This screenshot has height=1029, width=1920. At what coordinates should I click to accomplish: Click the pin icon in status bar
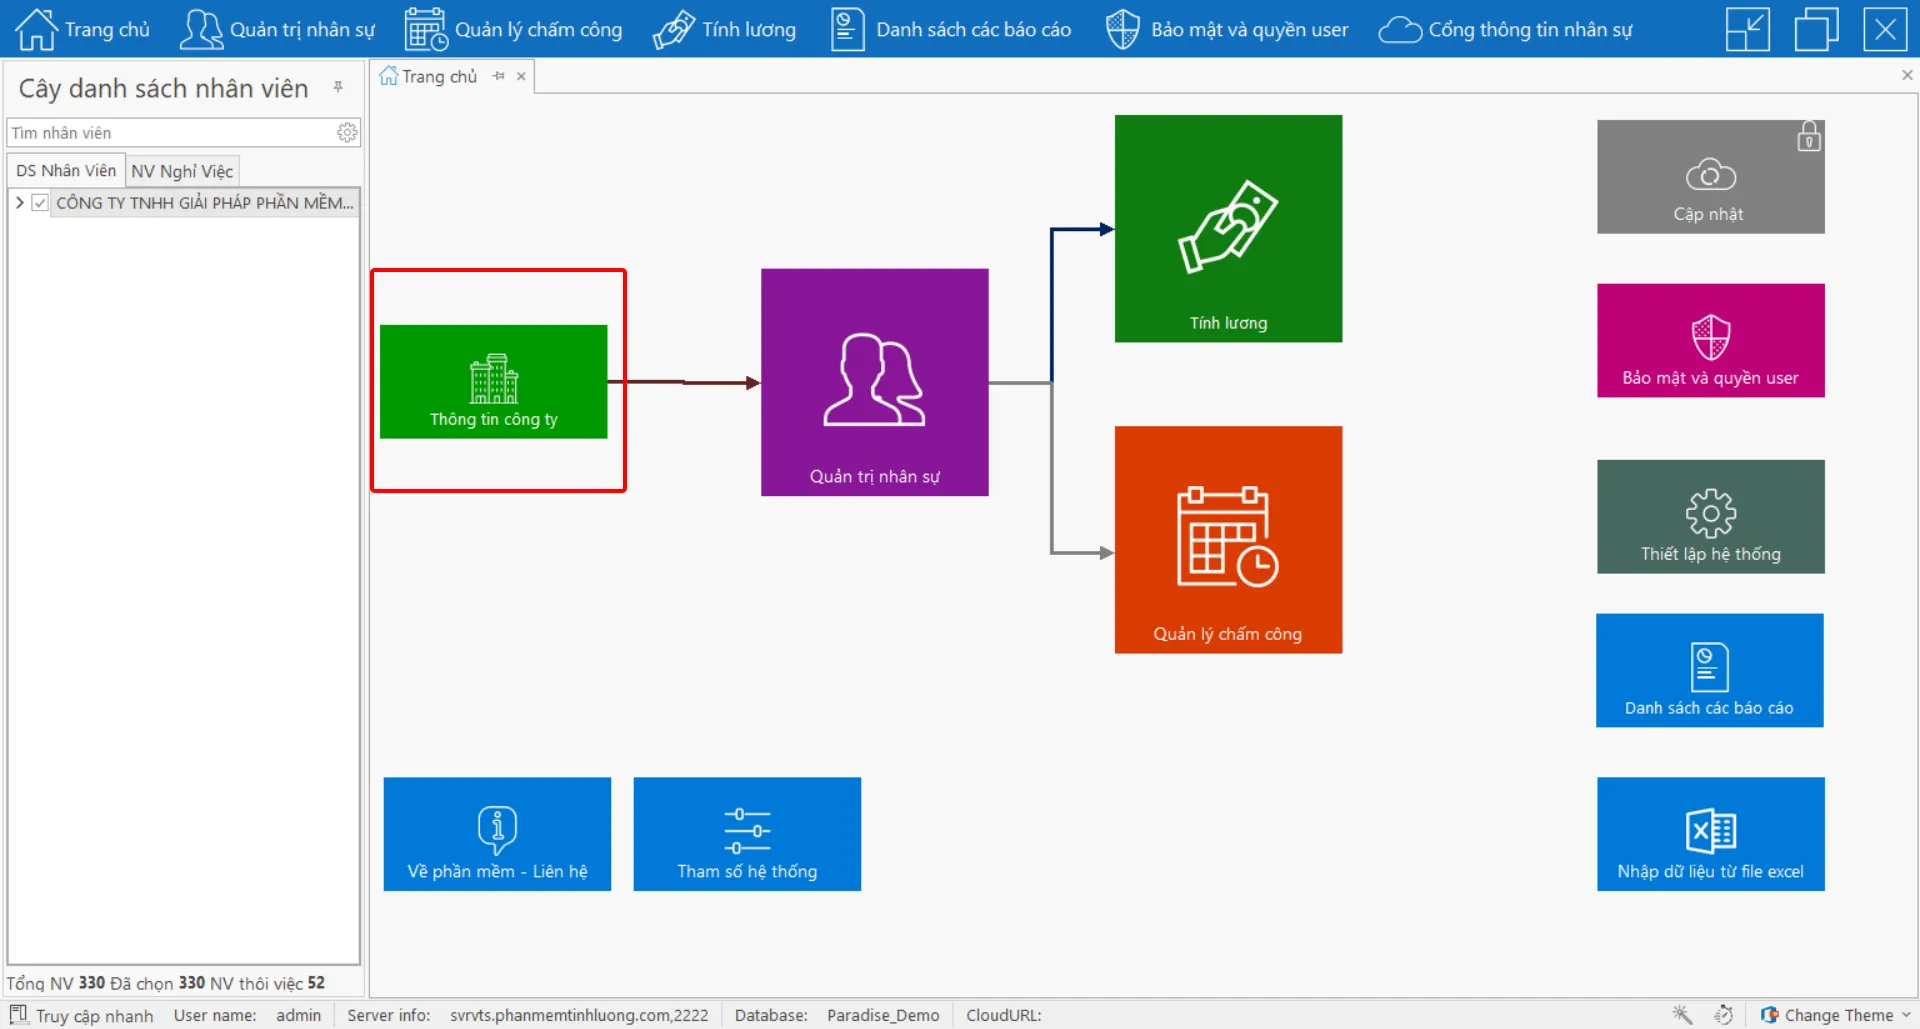point(1683,1014)
